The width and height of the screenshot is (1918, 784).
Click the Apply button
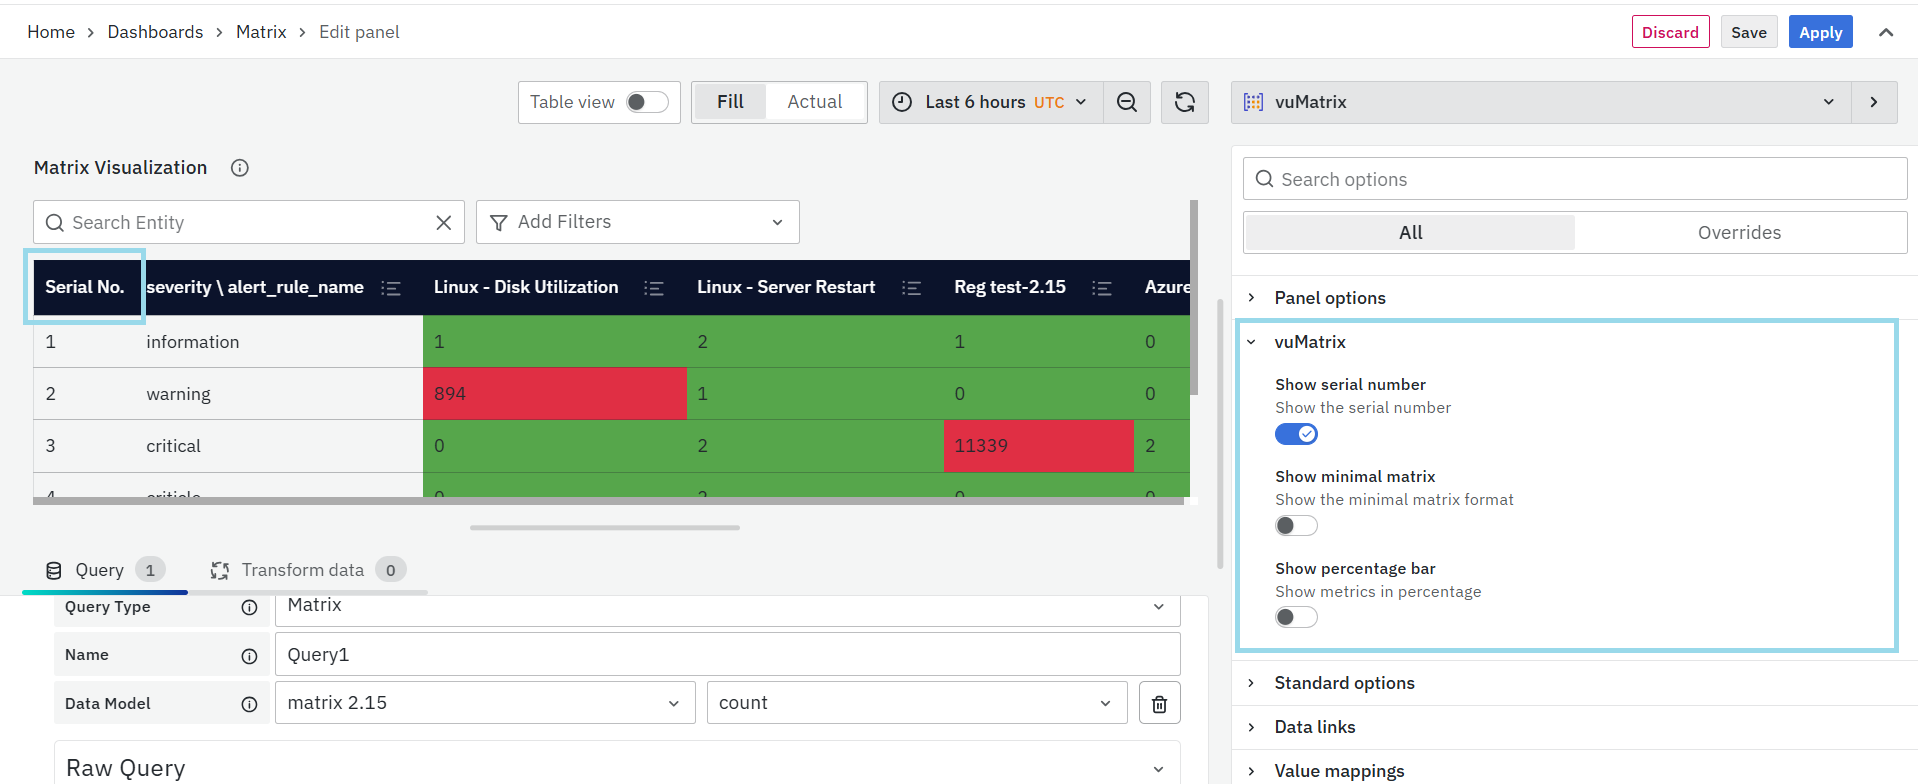coord(1820,32)
